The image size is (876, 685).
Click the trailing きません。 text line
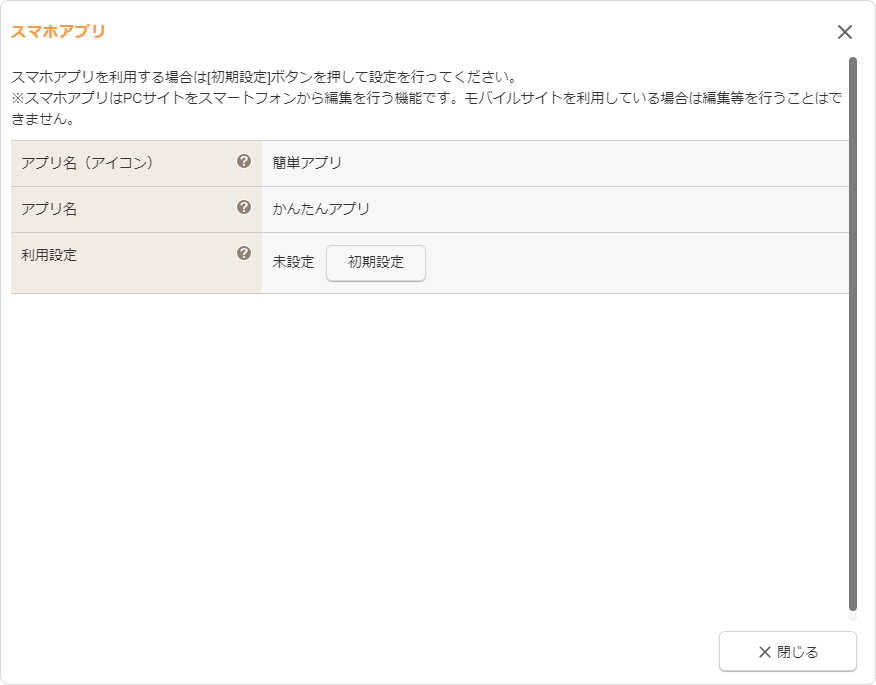click(x=42, y=119)
